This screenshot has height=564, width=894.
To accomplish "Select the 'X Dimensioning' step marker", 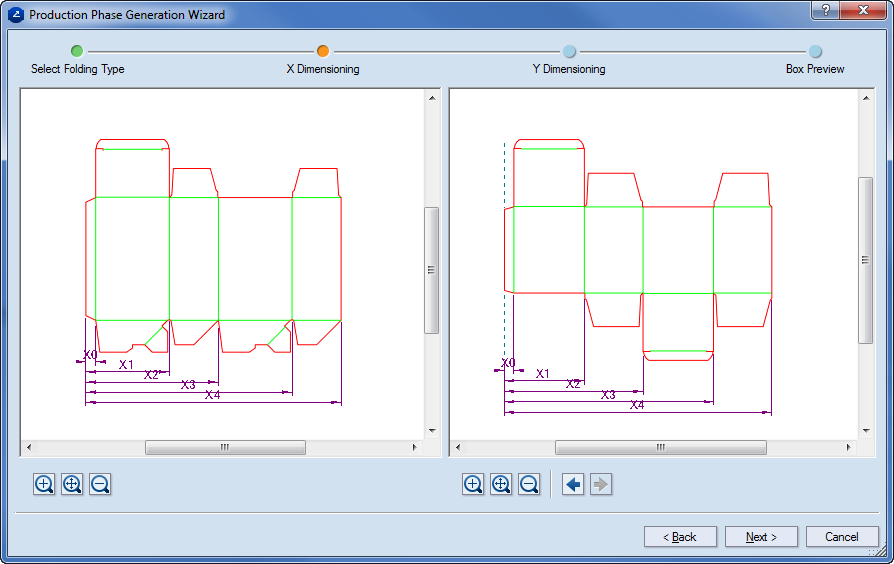I will click(323, 51).
